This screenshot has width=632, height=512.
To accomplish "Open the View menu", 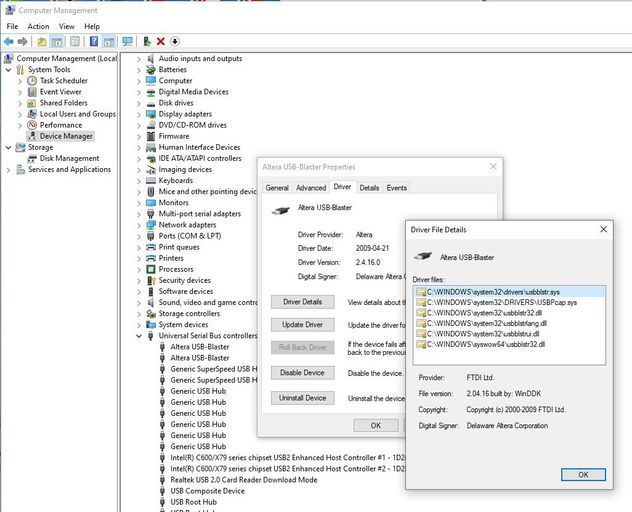I will click(67, 26).
